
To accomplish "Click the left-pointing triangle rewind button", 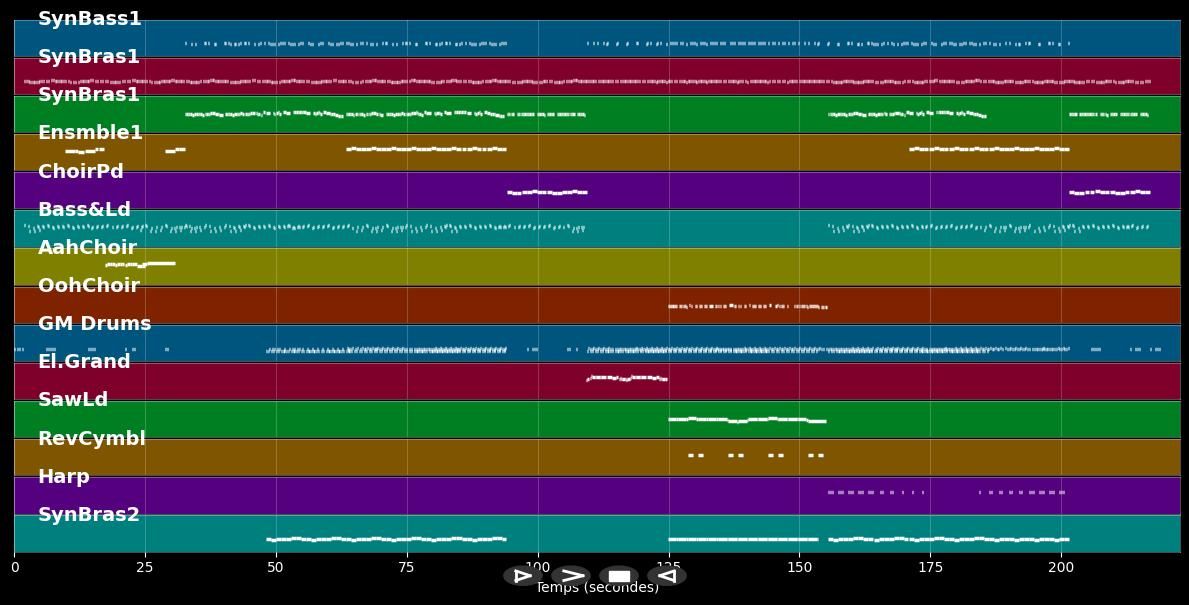I will coord(666,576).
